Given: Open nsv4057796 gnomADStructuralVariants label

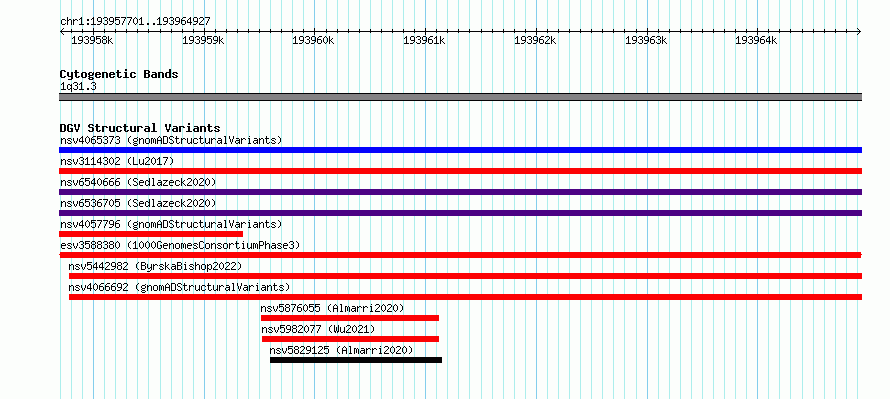Looking at the screenshot, I should pyautogui.click(x=171, y=224).
